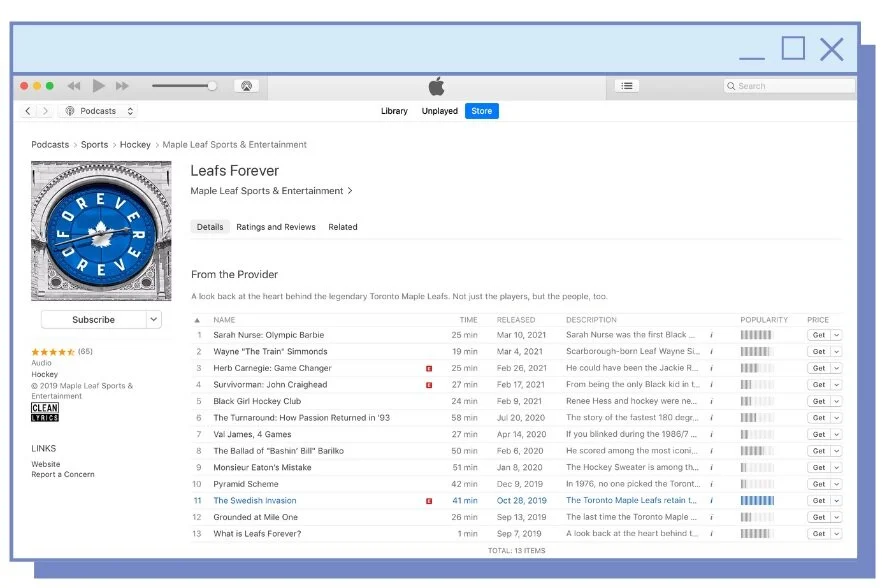882x588 pixels.
Task: Expand Get dropdown for Grounded at Mile One
Action: click(x=836, y=517)
